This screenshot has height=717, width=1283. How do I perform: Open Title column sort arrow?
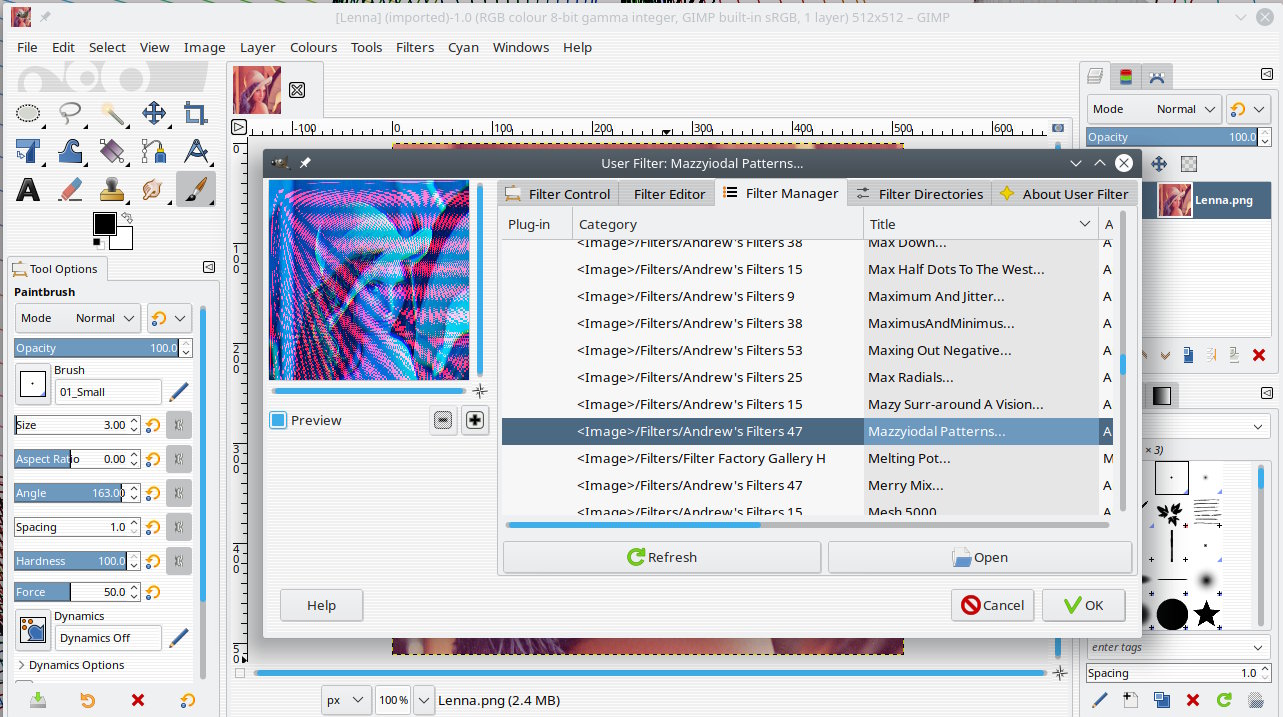point(1084,224)
